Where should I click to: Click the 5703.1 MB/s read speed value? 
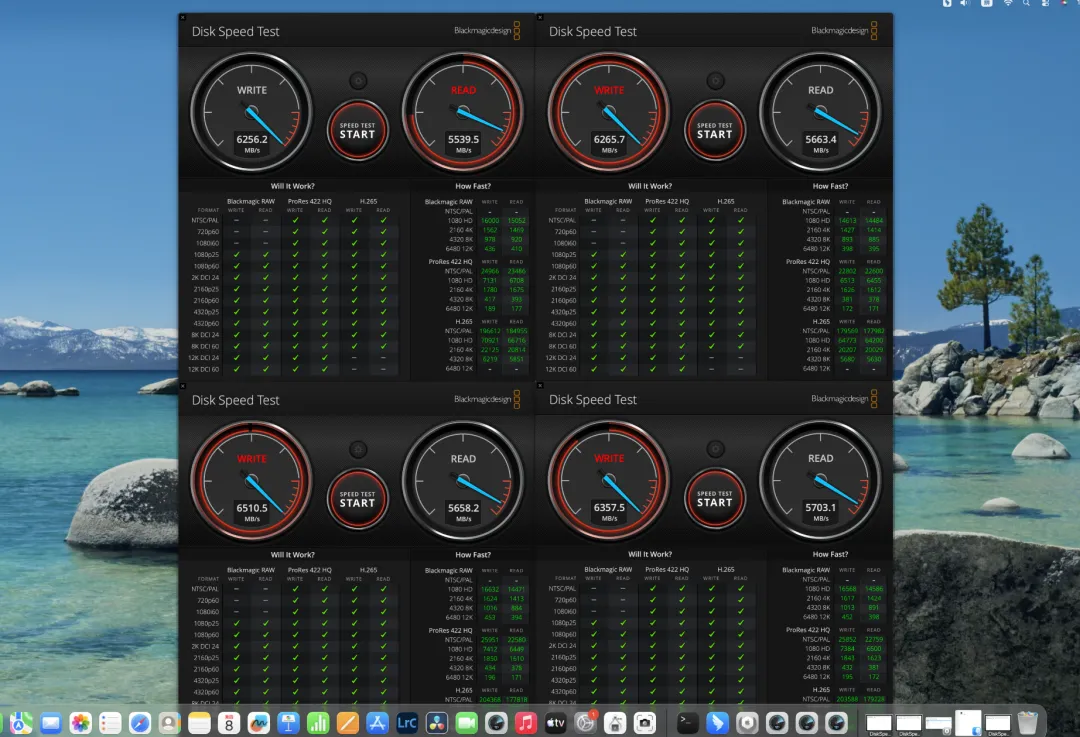pyautogui.click(x=821, y=508)
